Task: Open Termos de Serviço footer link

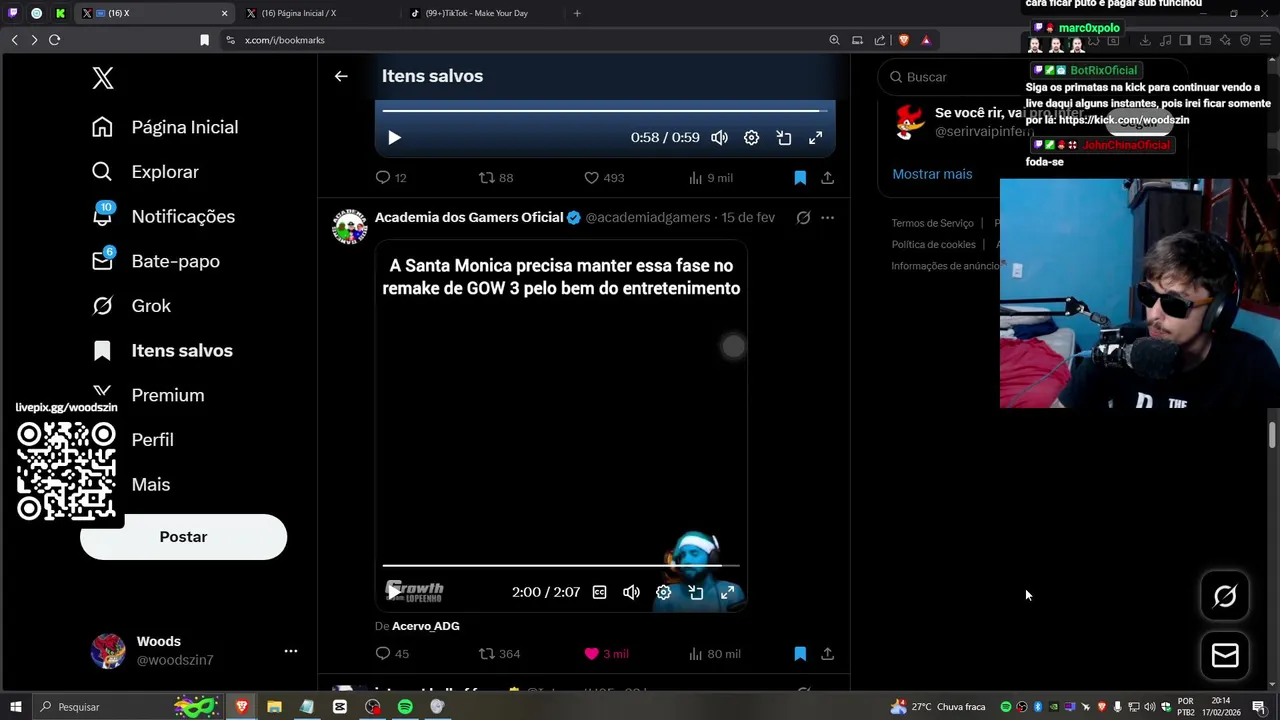Action: [932, 223]
